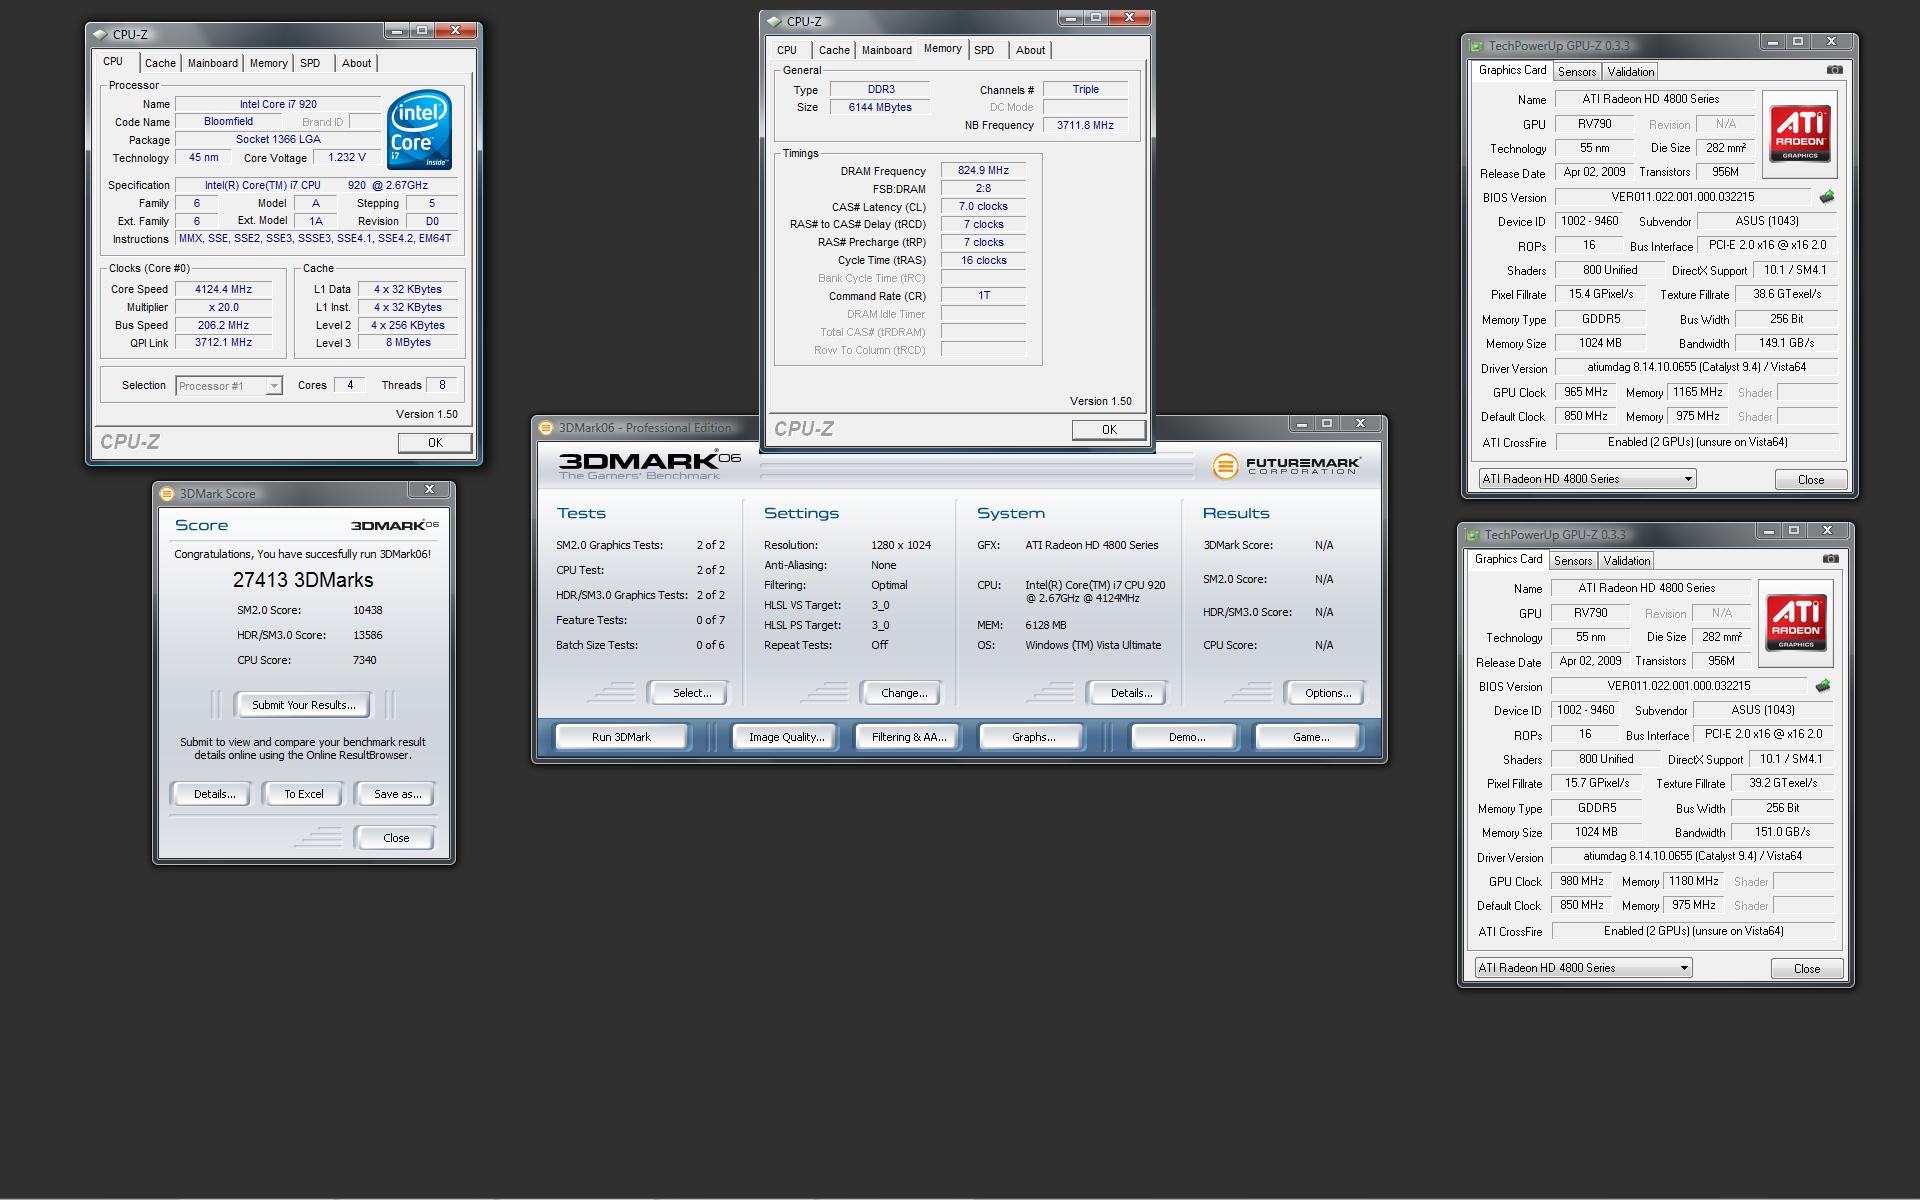Image resolution: width=1920 pixels, height=1200 pixels.
Task: Open Graphs in 3DMark06
Action: [1033, 737]
